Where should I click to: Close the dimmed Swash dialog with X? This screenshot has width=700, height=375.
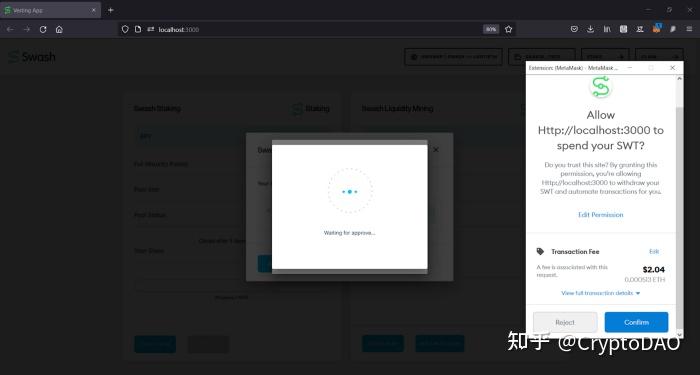coord(436,150)
